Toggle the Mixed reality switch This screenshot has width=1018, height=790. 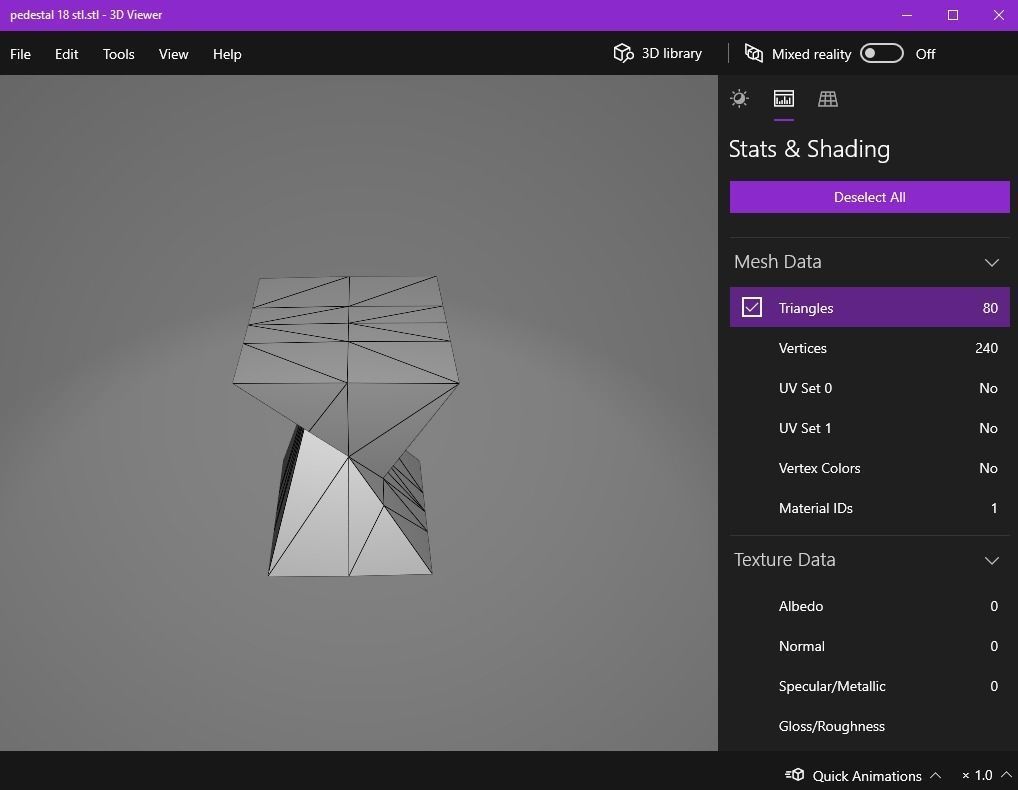tap(882, 53)
